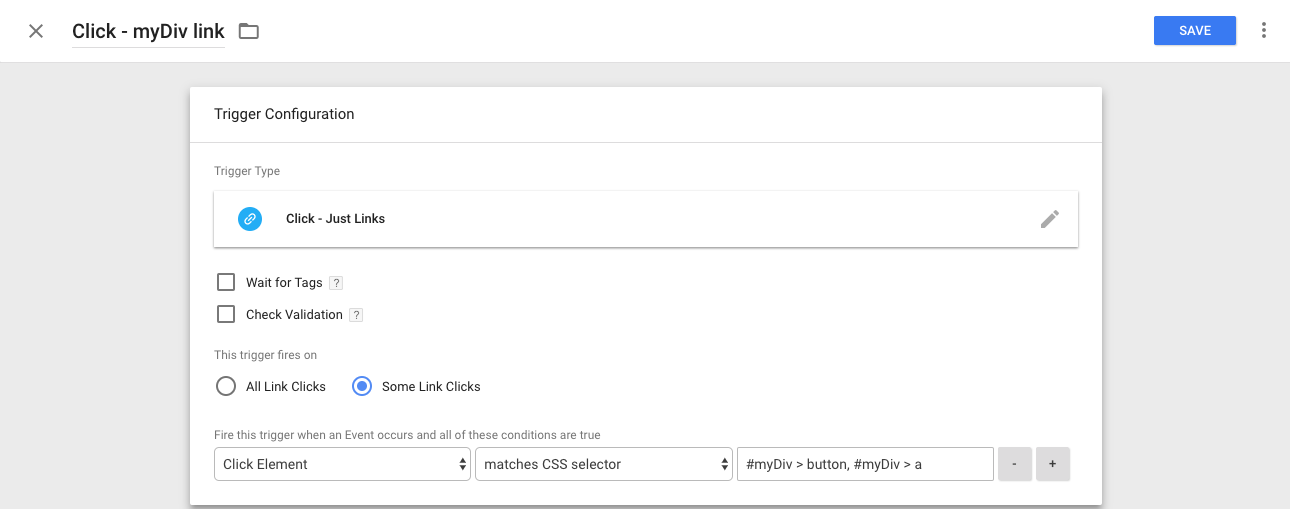This screenshot has height=509, width=1290.
Task: Add a condition with the plus button
Action: tap(1053, 464)
